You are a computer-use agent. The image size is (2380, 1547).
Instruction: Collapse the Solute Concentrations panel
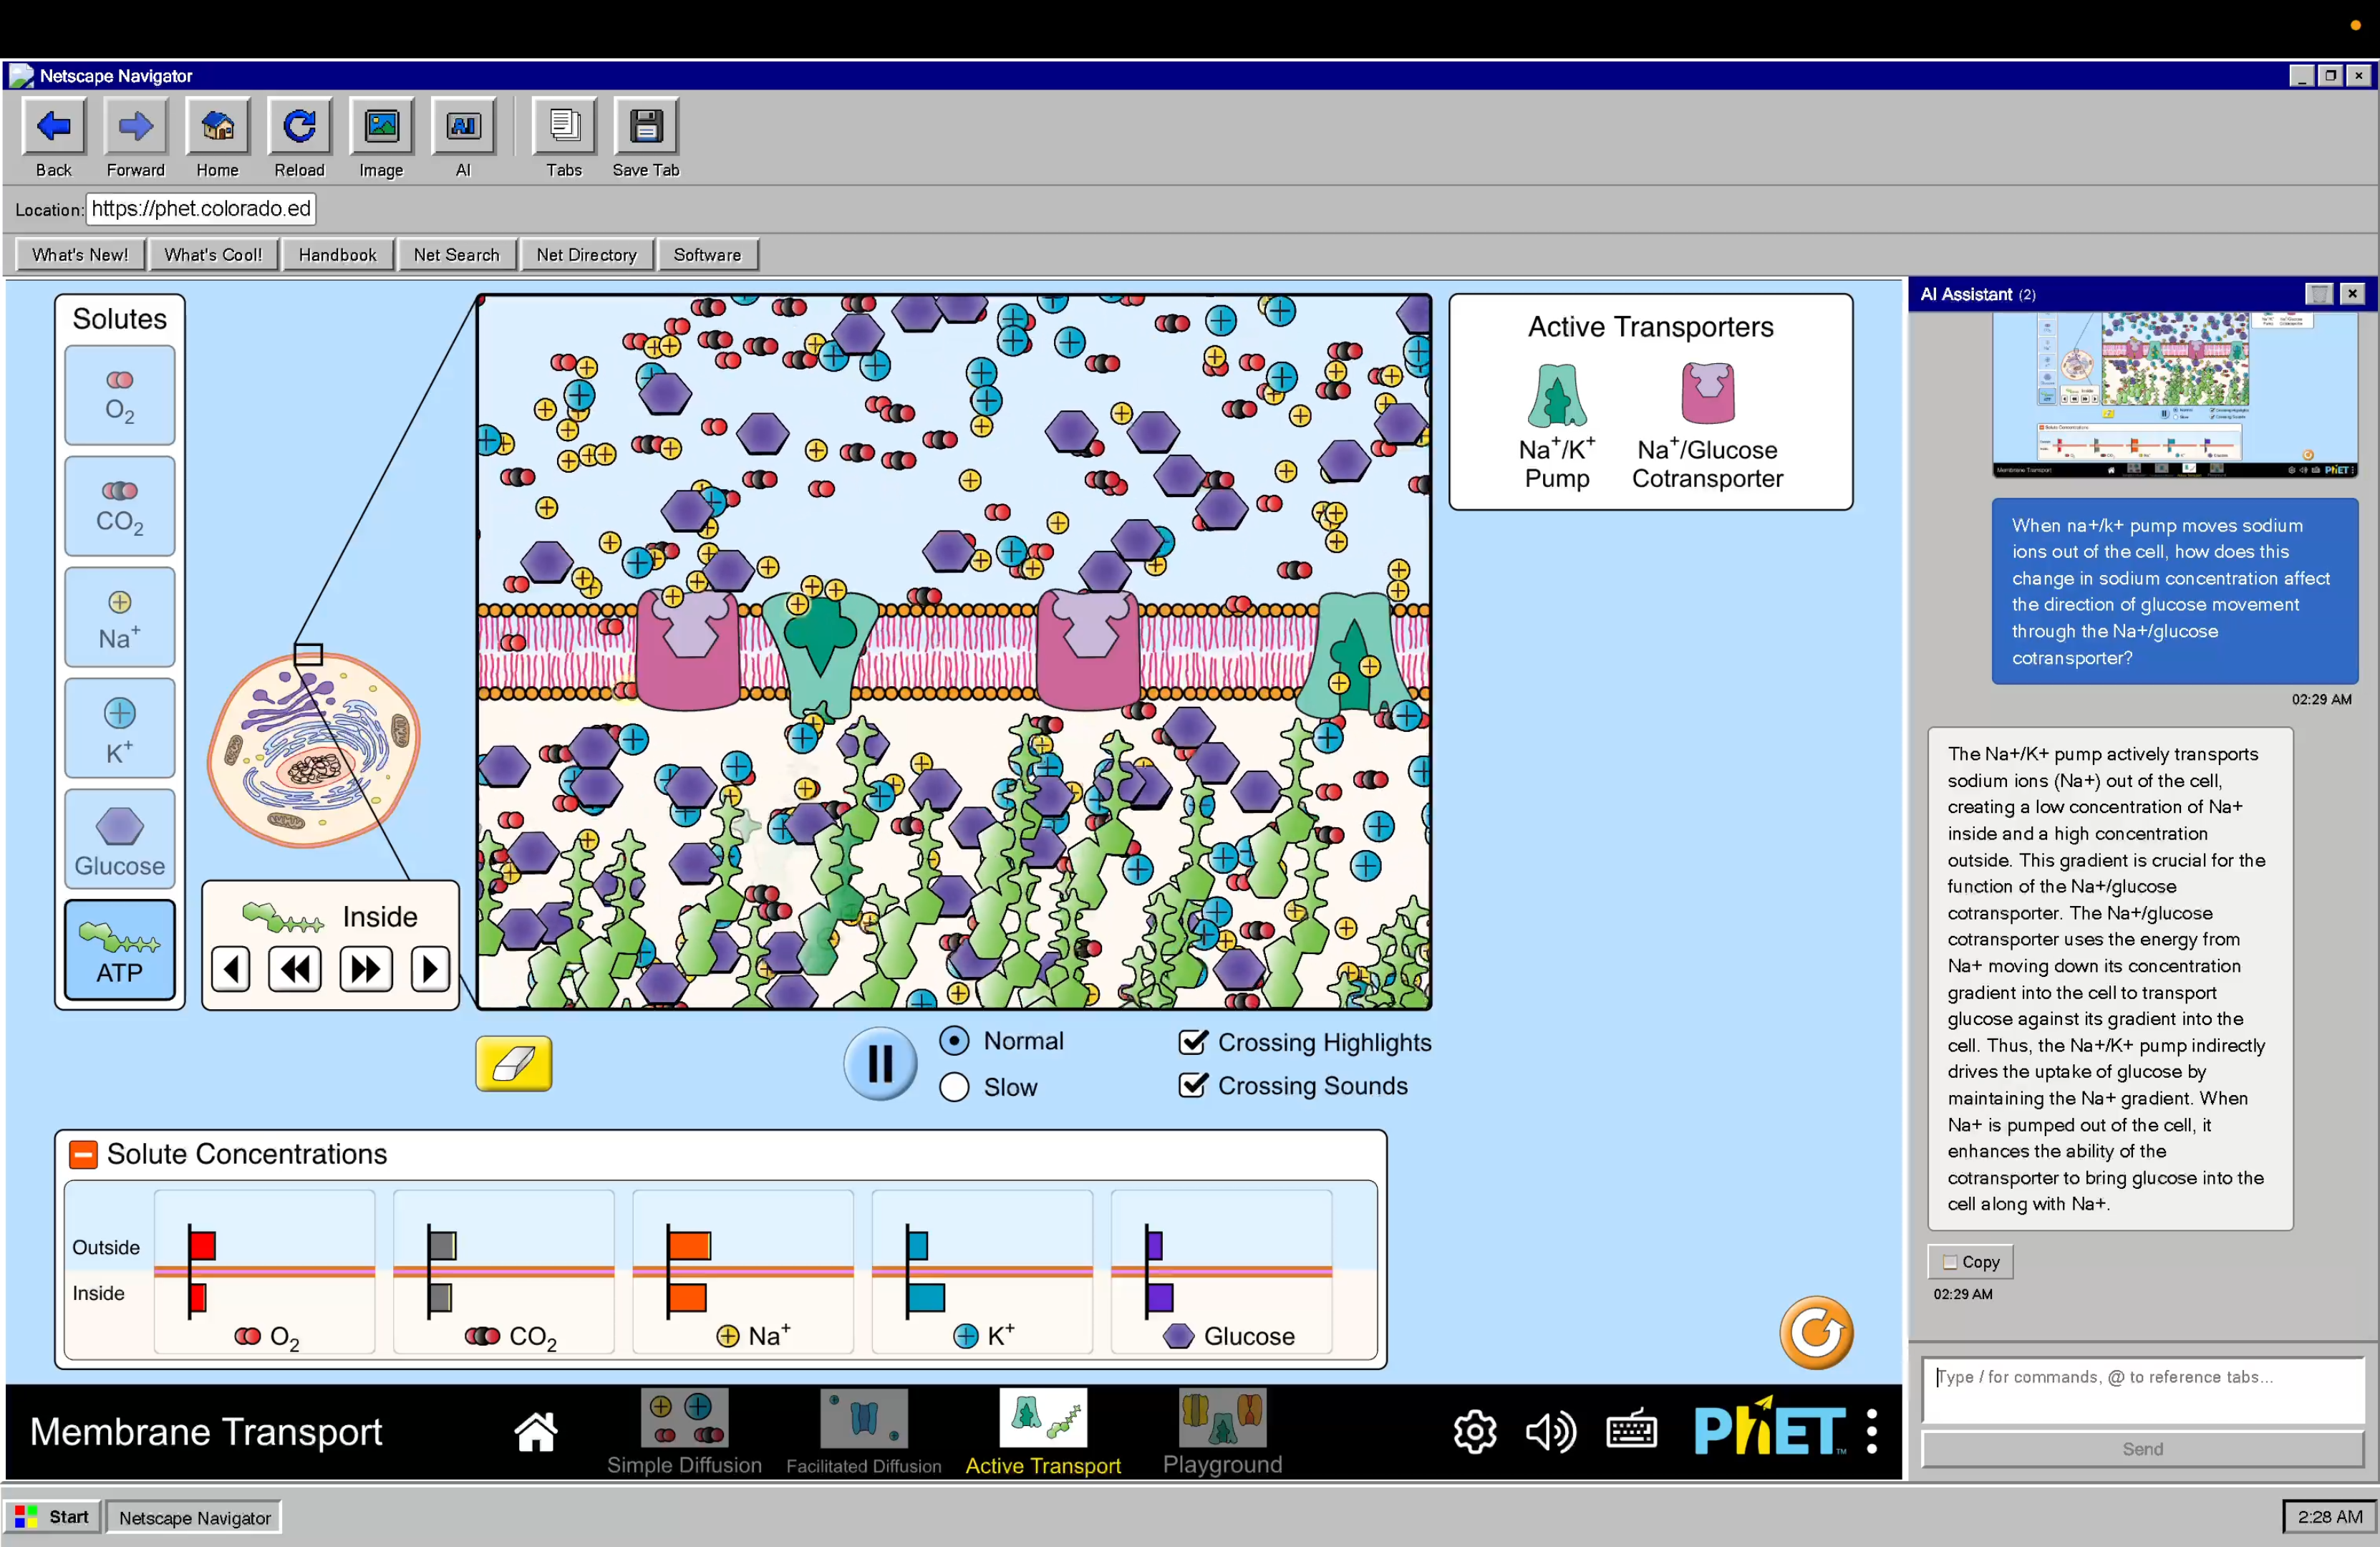(x=83, y=1154)
